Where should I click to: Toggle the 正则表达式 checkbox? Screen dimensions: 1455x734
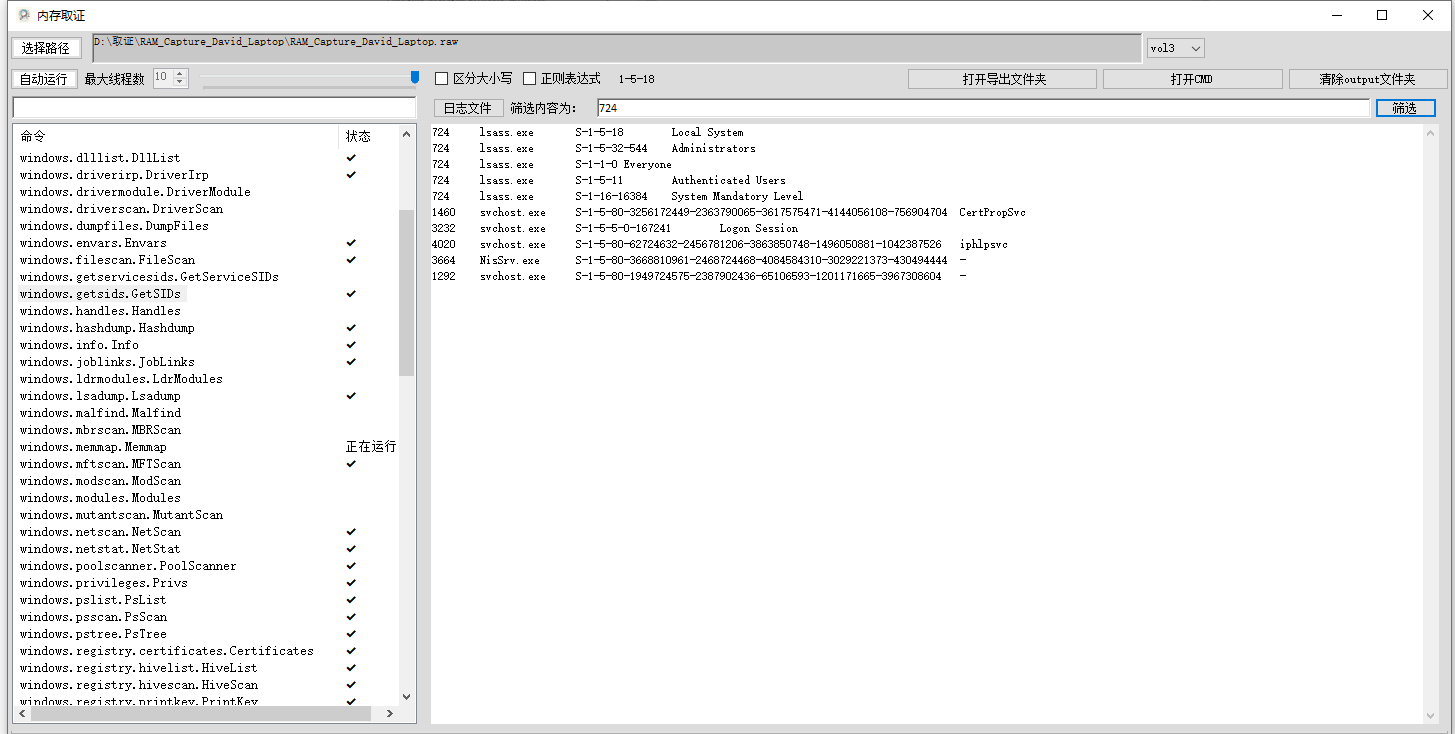pos(530,79)
